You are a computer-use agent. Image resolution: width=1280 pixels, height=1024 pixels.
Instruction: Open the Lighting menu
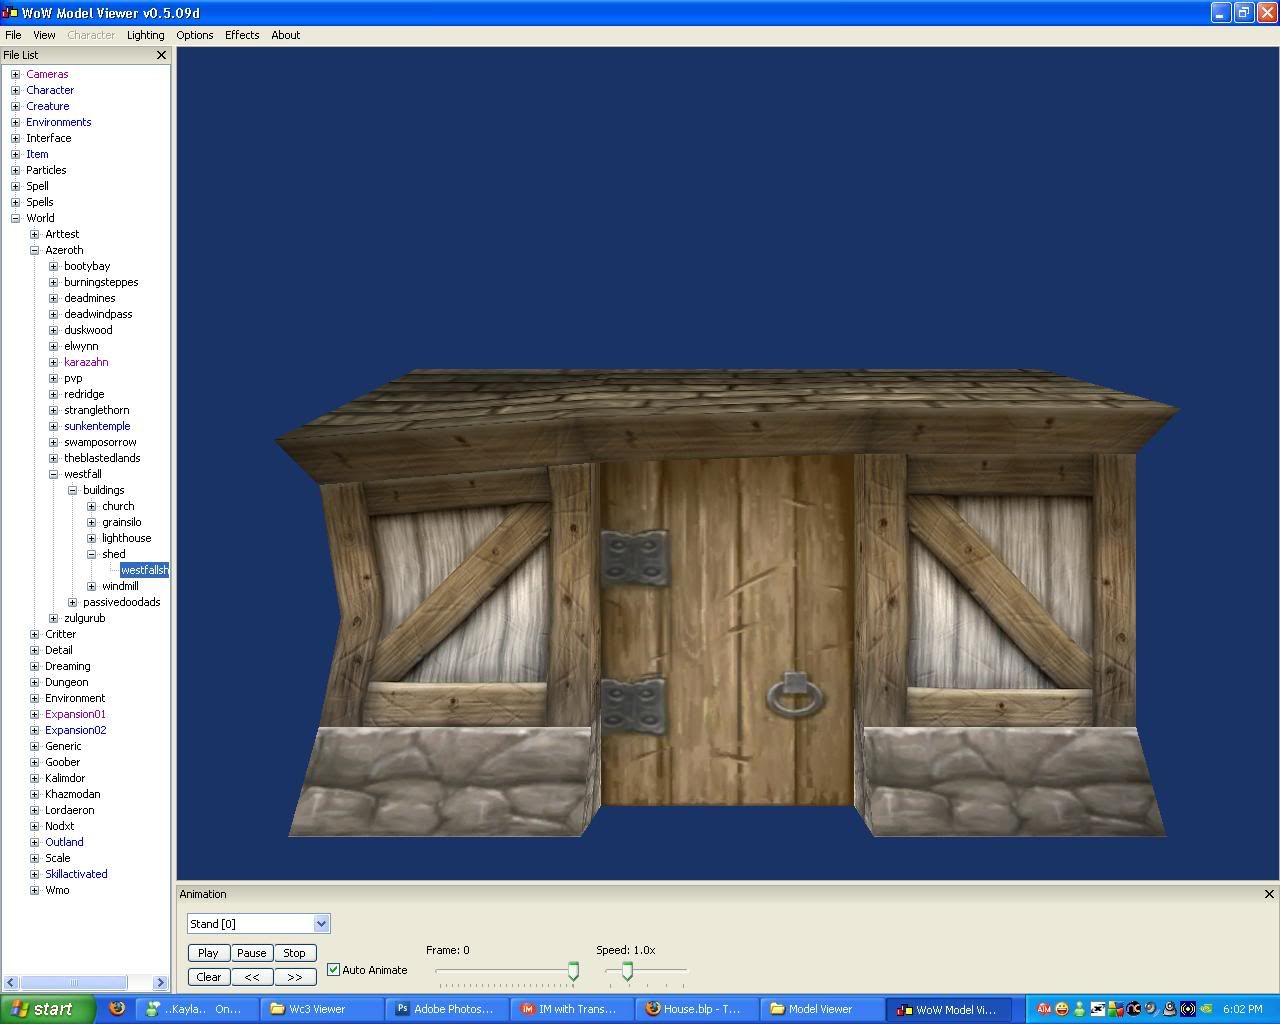[x=145, y=35]
